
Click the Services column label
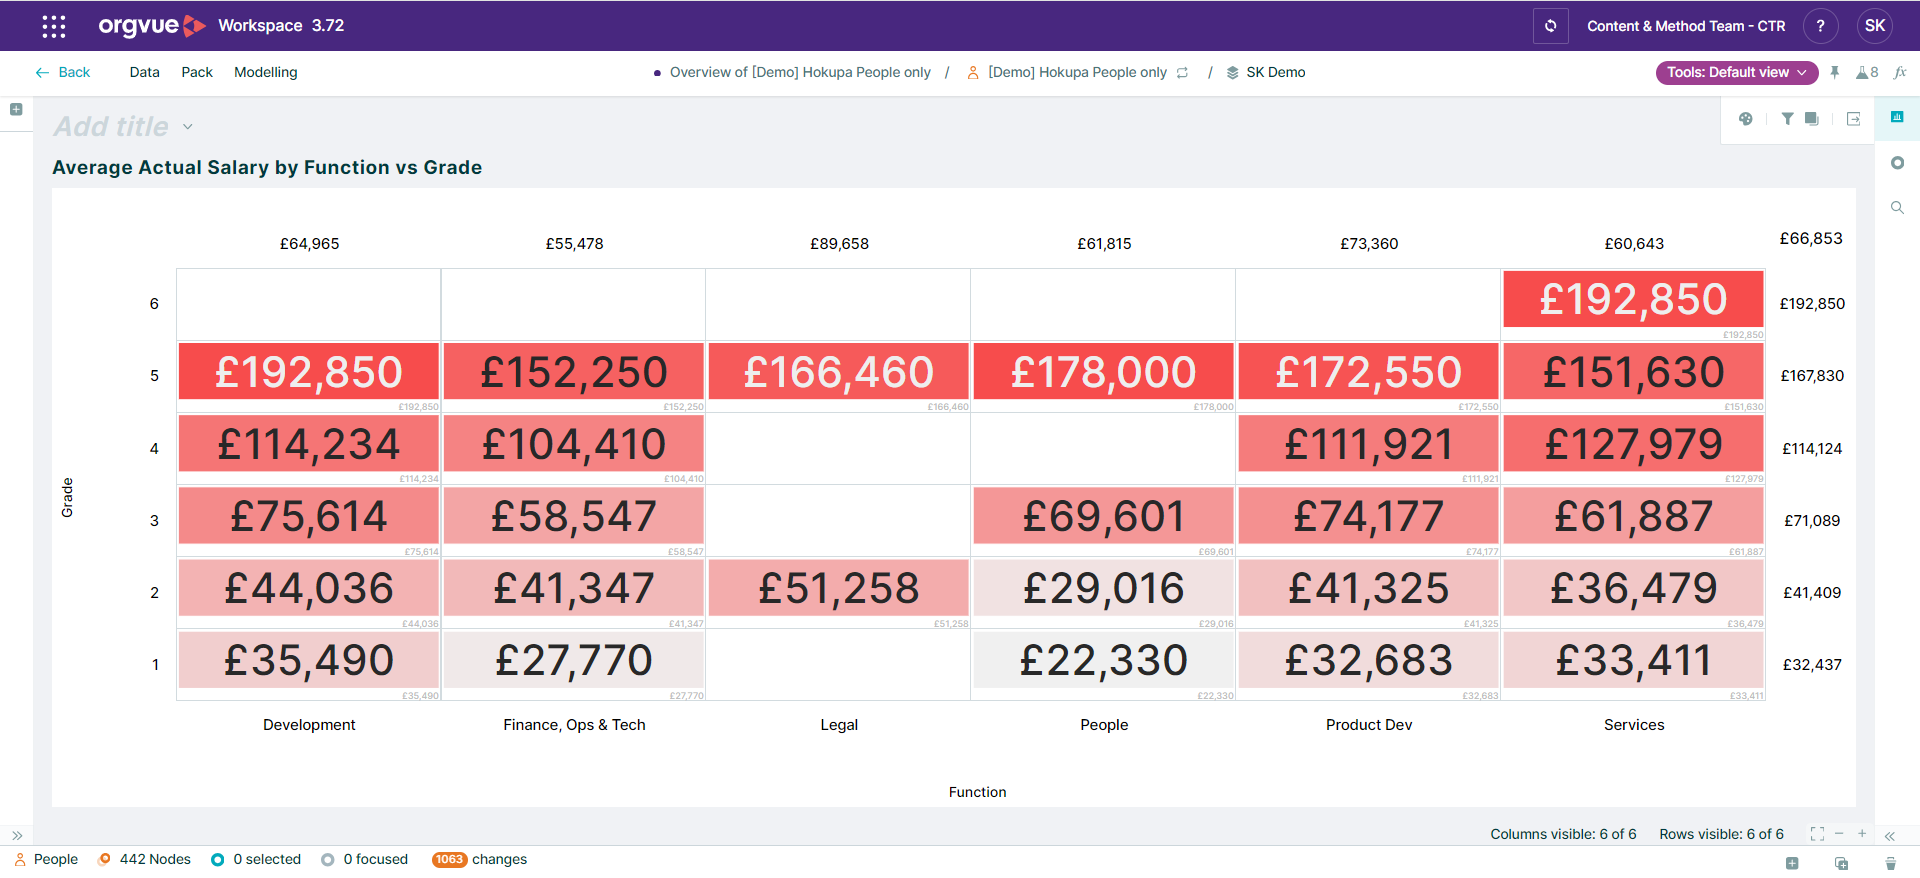1634,725
